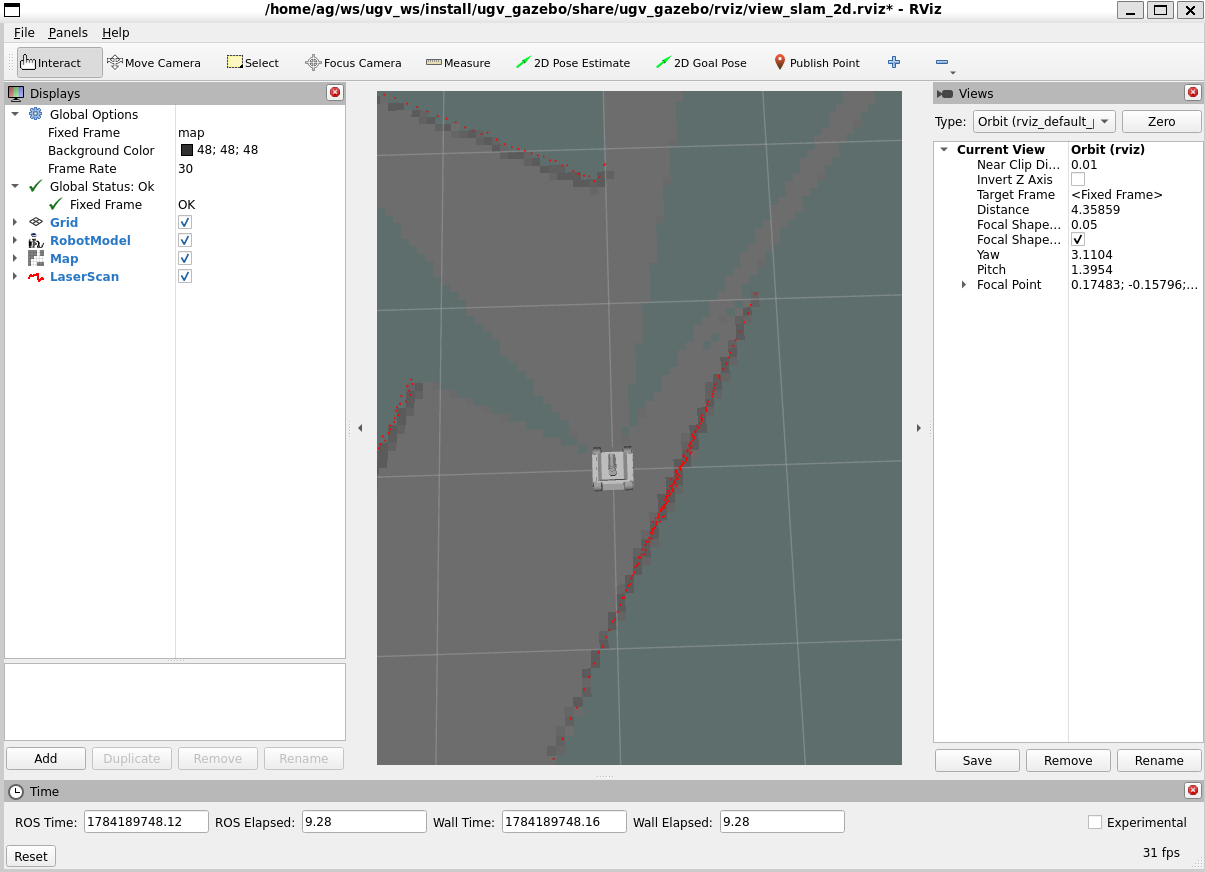Toggle the Map display checkbox

pos(185,258)
